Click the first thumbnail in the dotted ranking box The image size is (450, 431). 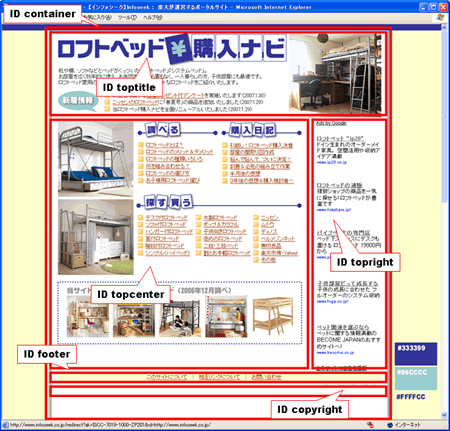point(88,317)
